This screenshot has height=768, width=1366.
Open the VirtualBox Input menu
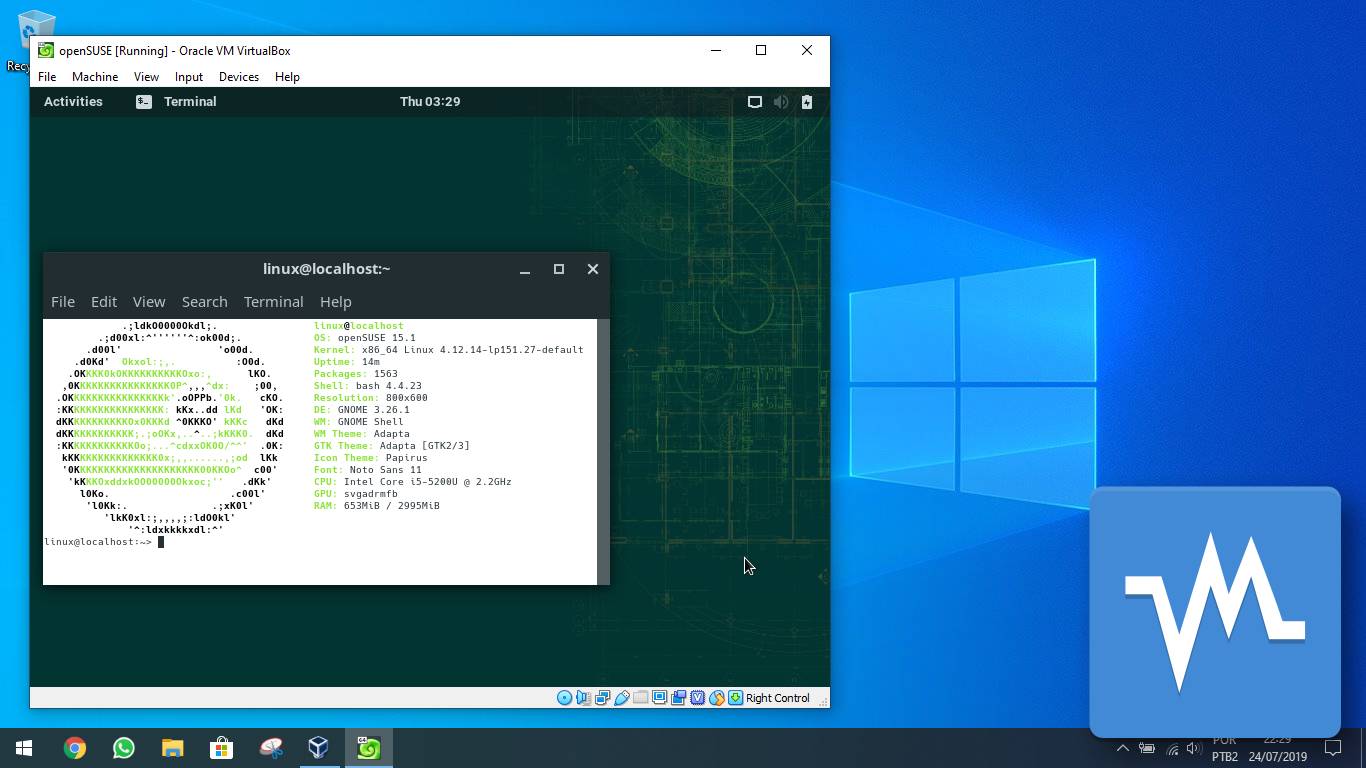pos(189,77)
